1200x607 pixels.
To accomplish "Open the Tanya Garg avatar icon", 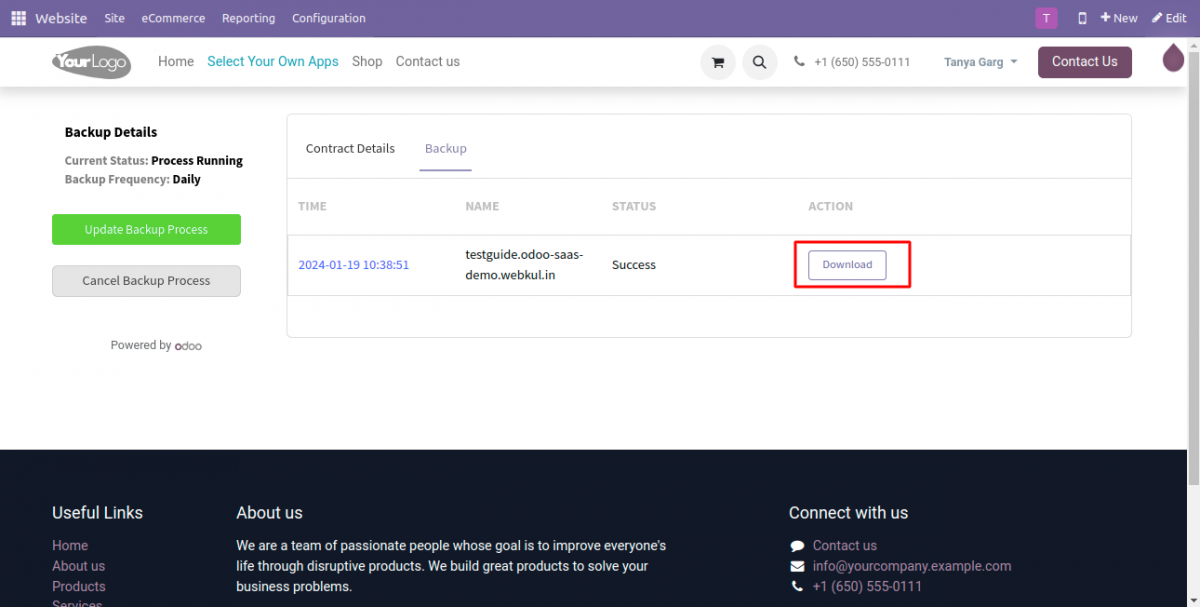I will 1046,17.
